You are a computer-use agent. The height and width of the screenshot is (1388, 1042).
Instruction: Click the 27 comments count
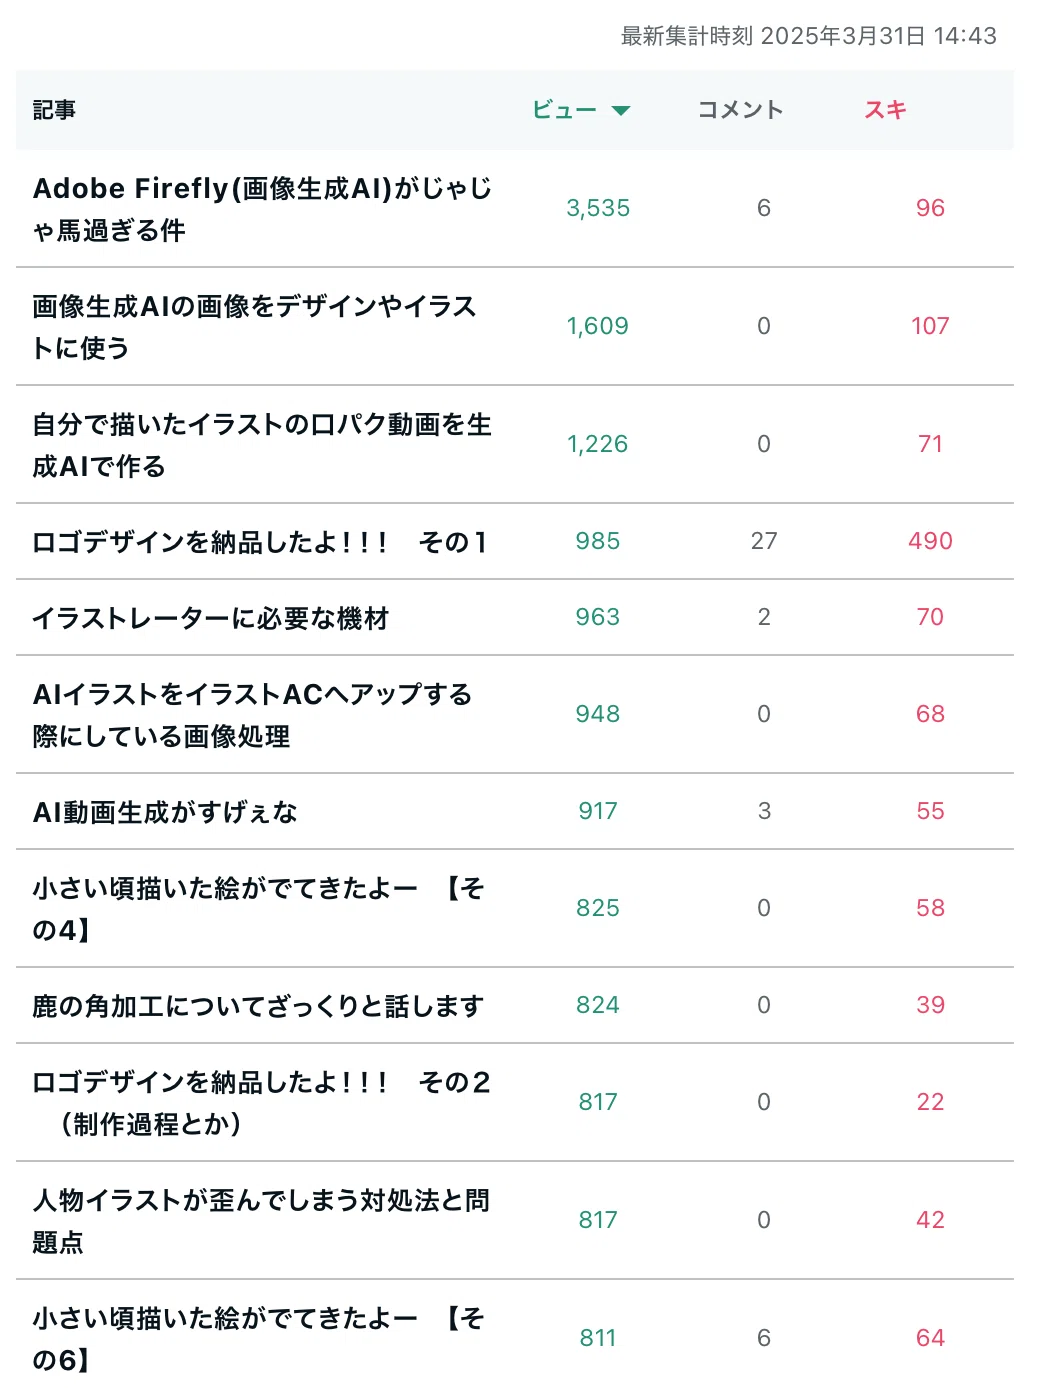pyautogui.click(x=764, y=541)
